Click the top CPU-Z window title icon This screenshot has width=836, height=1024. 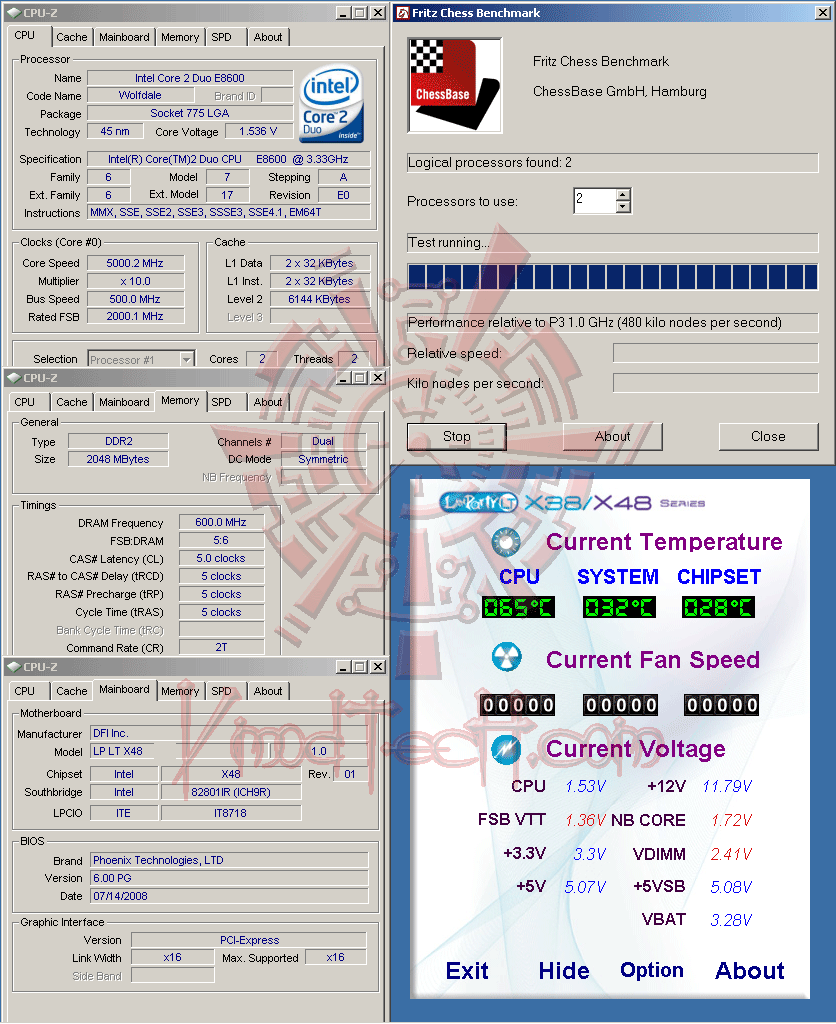coord(13,12)
